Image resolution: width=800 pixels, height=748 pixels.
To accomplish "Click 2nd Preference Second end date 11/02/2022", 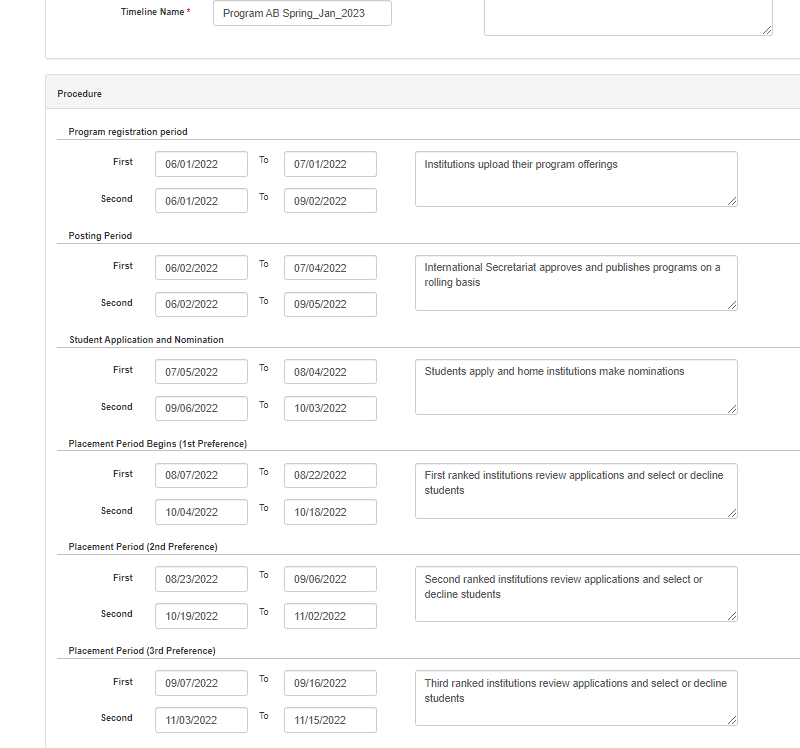I will click(330, 616).
